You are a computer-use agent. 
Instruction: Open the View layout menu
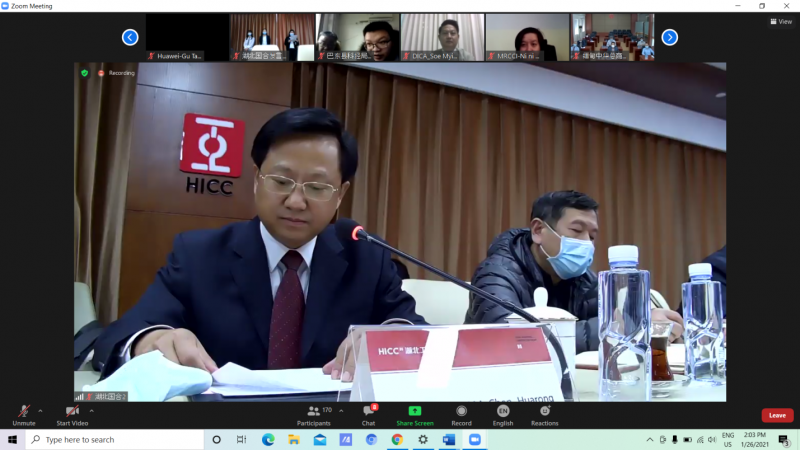pos(781,21)
